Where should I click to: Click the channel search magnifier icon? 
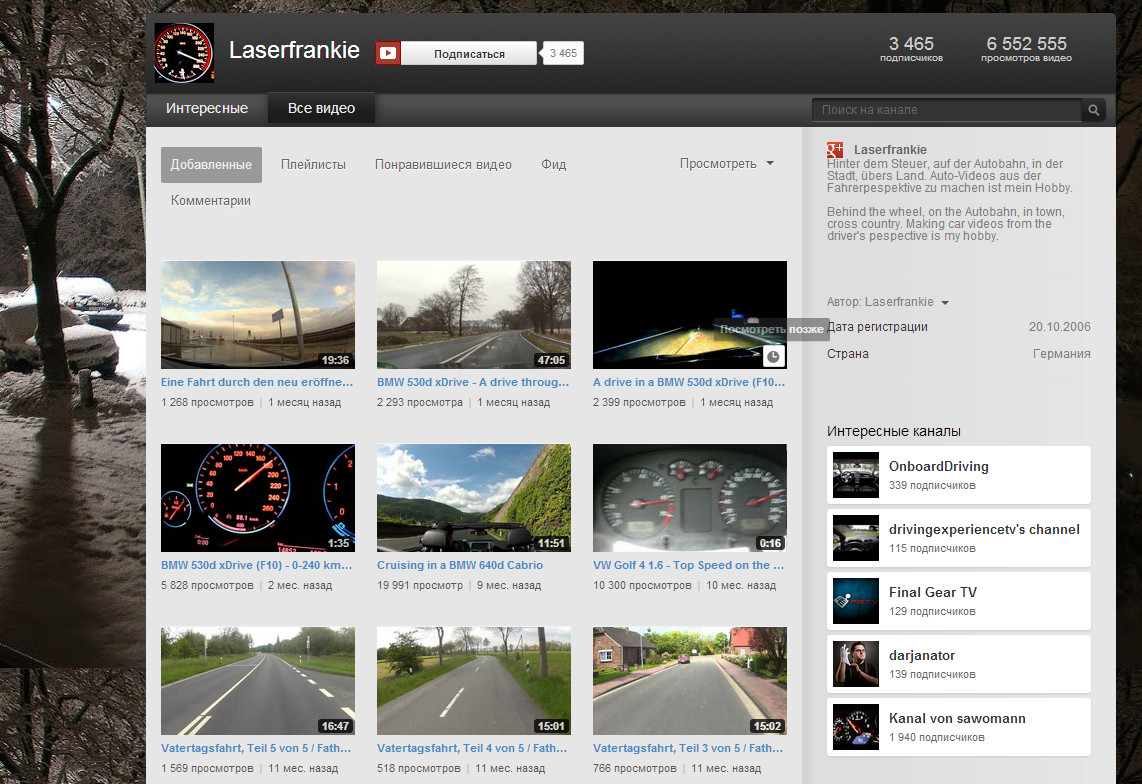[x=1093, y=110]
